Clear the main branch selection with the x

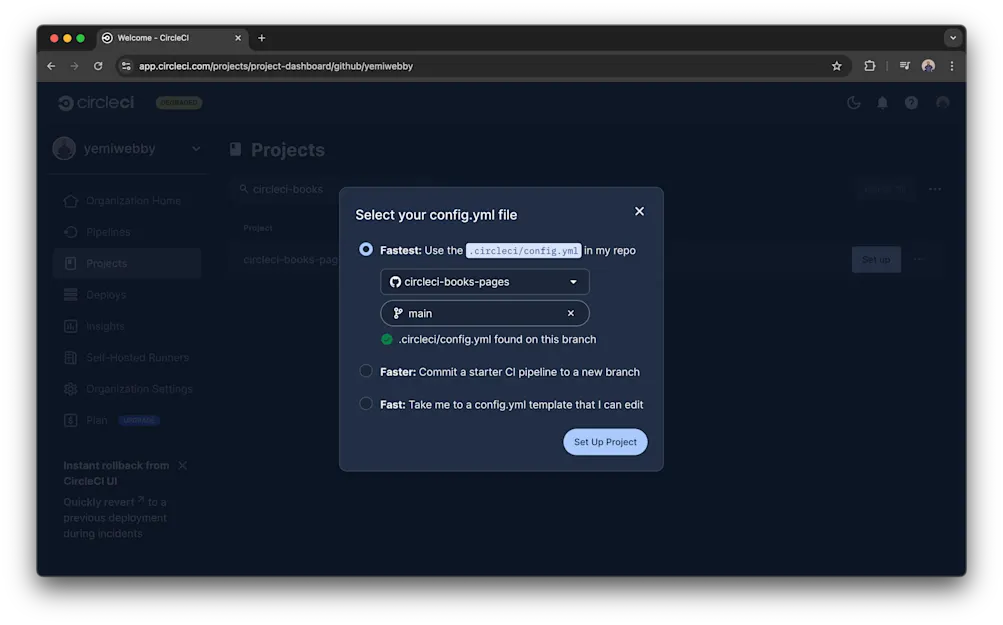coord(569,313)
